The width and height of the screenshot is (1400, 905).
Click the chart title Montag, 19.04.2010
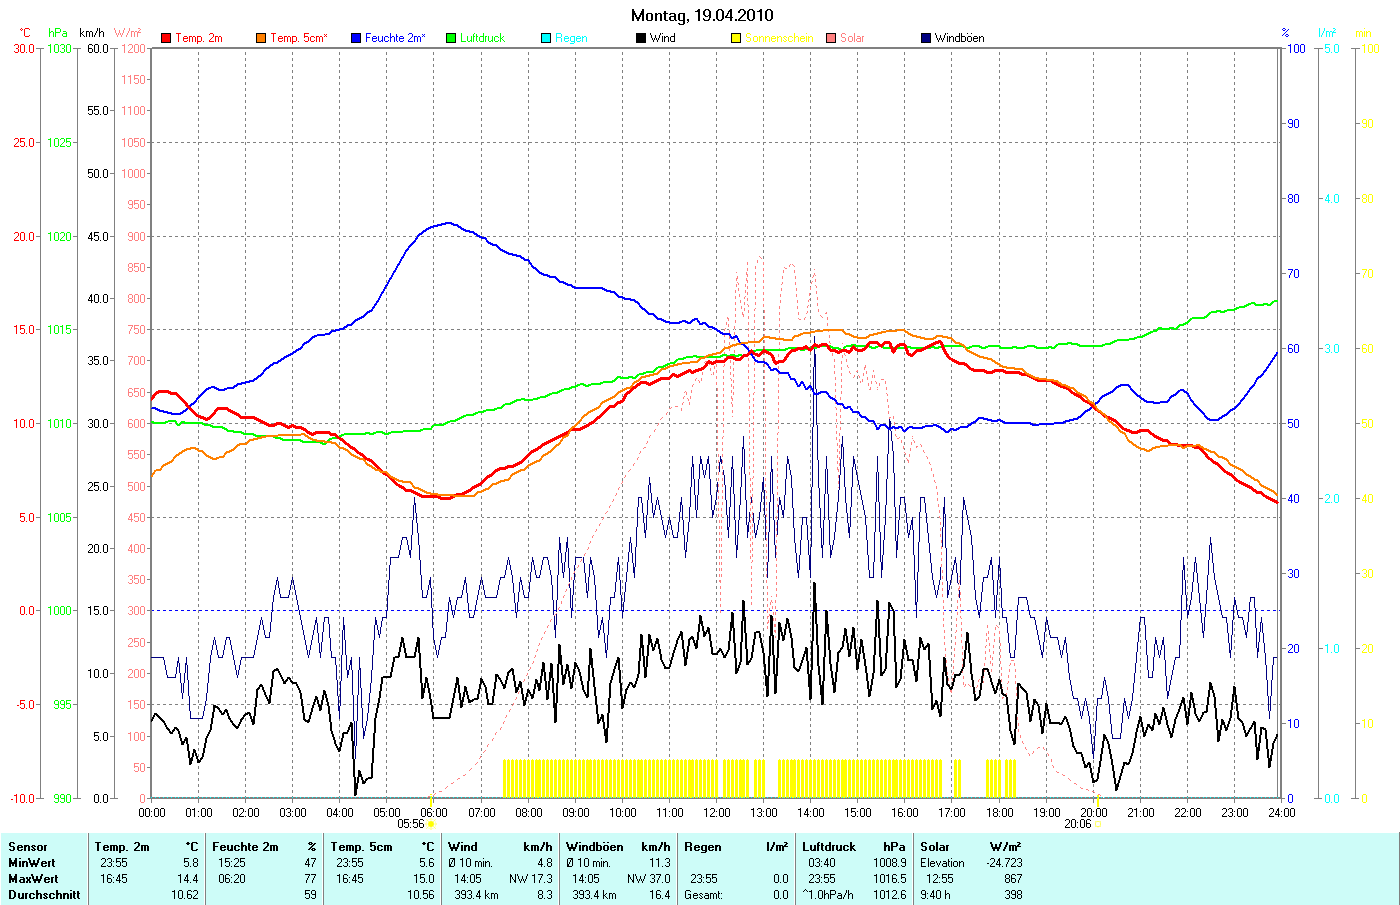(702, 15)
